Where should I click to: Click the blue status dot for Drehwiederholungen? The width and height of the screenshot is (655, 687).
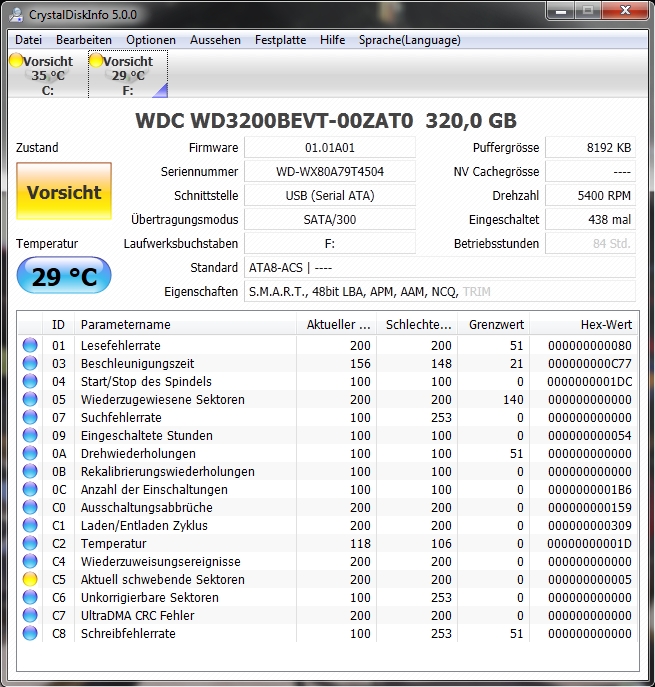click(30, 453)
